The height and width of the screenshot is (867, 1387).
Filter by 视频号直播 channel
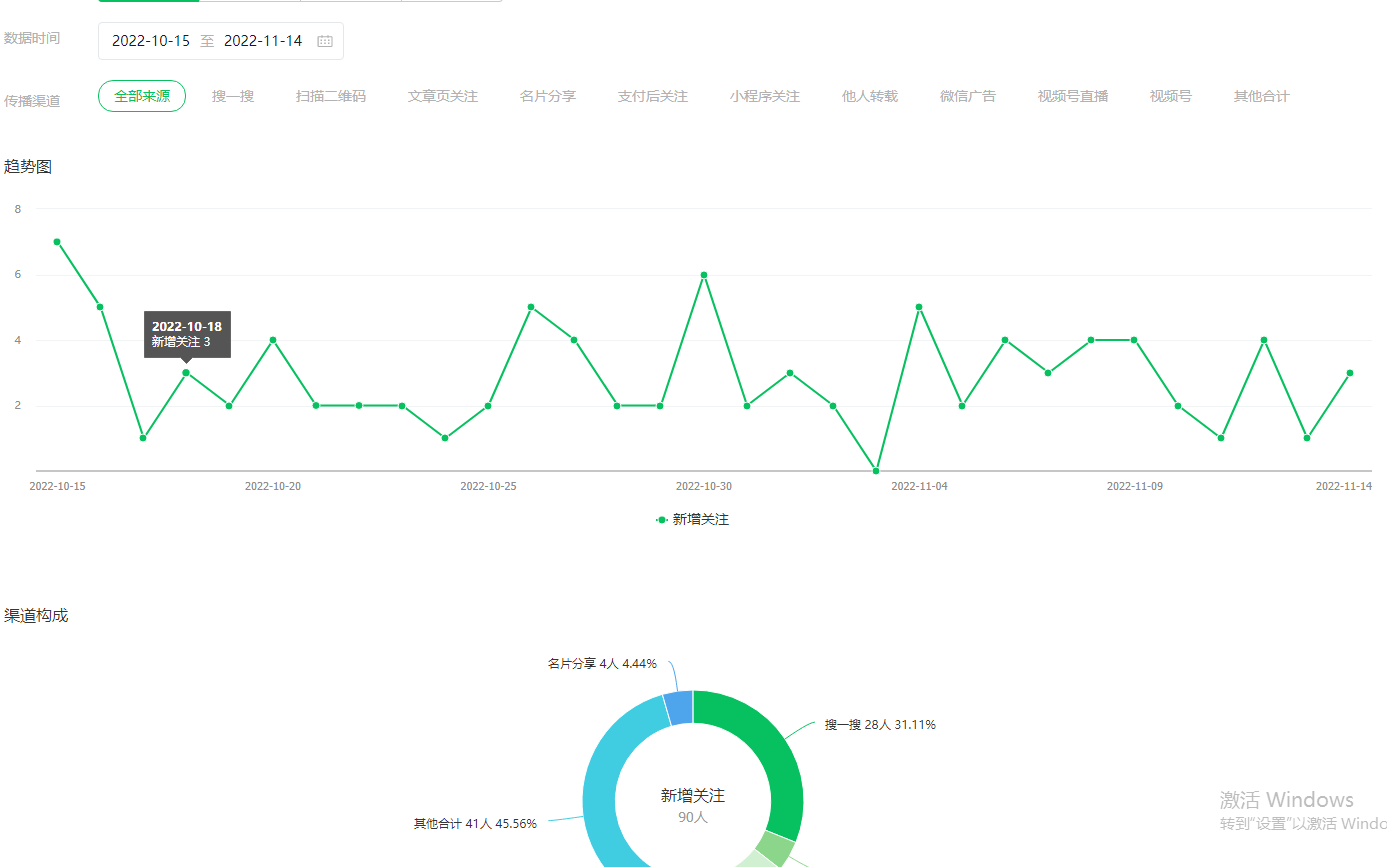[1073, 96]
